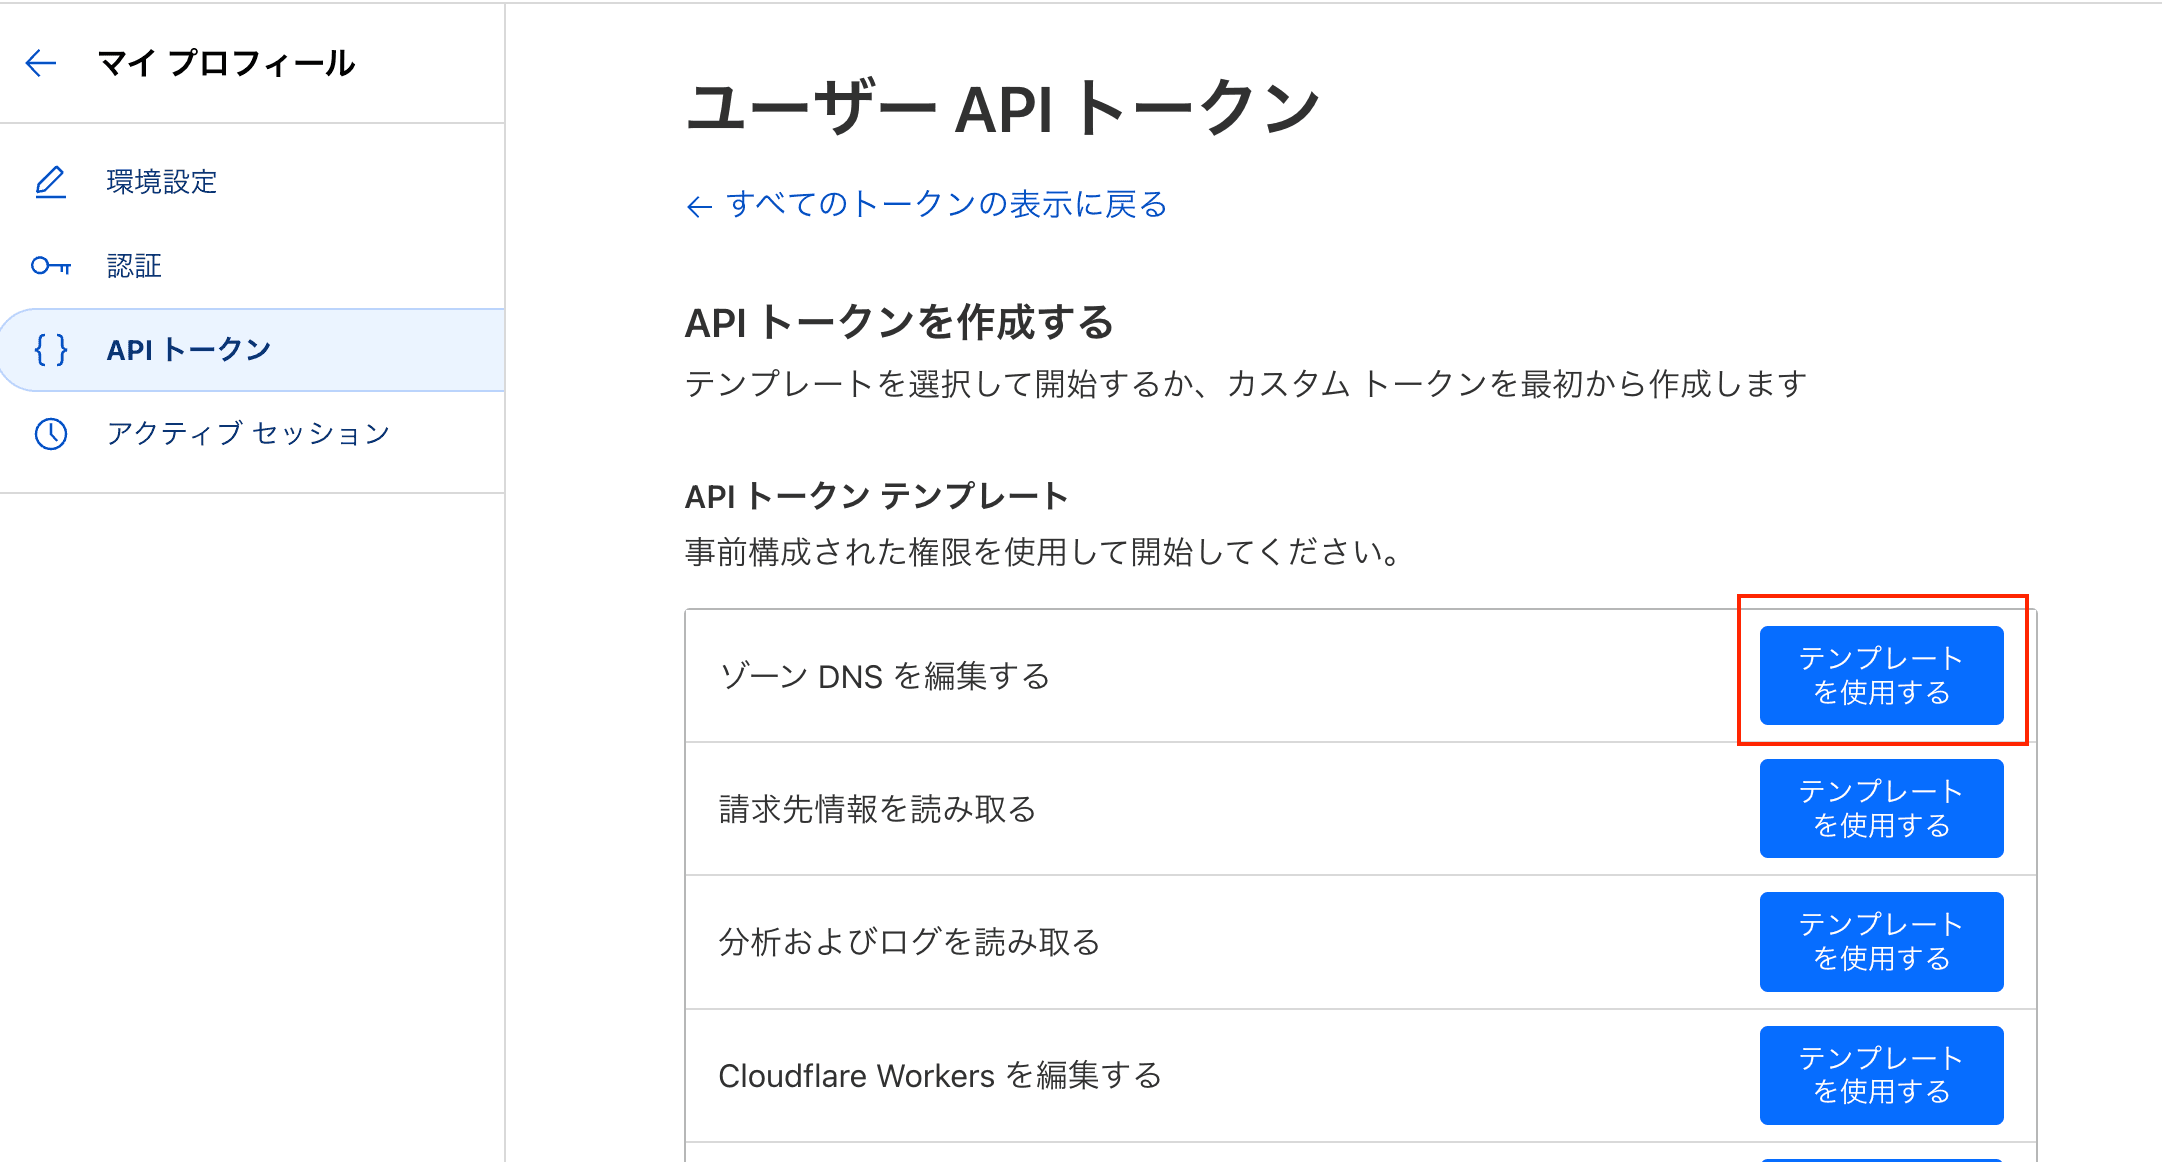Image resolution: width=2162 pixels, height=1162 pixels.
Task: Click the ゾーン DNS を編集する row label
Action: 884,677
